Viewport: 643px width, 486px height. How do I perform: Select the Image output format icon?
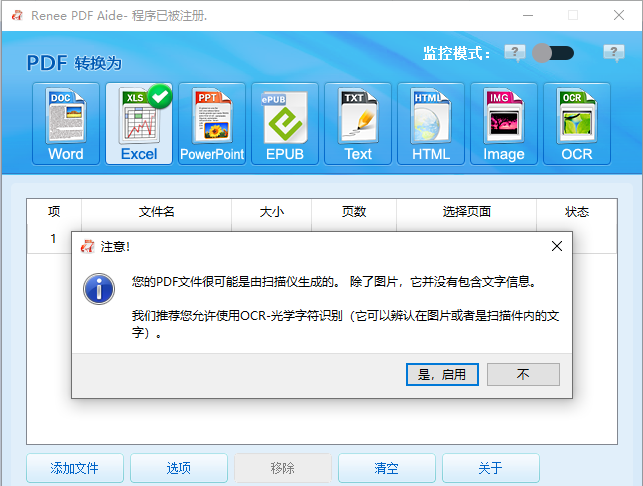click(x=504, y=124)
